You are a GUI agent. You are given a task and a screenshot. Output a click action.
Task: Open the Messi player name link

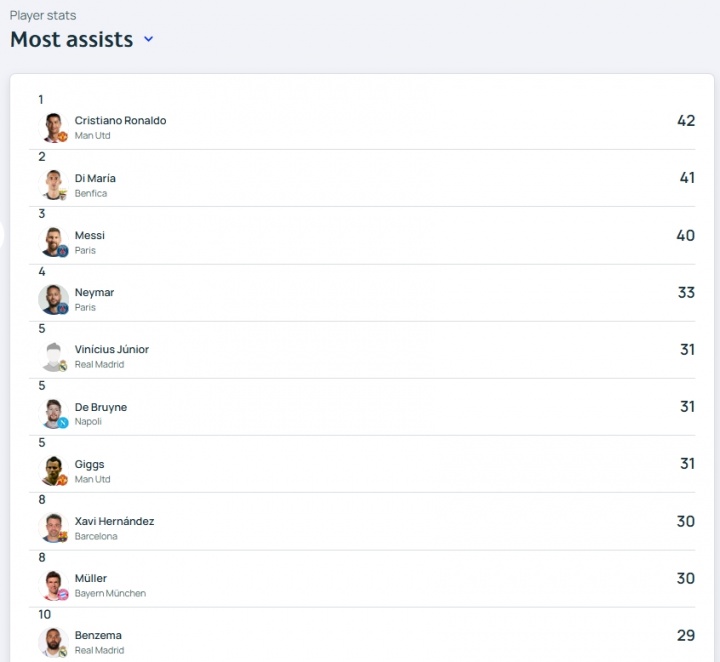(x=90, y=235)
